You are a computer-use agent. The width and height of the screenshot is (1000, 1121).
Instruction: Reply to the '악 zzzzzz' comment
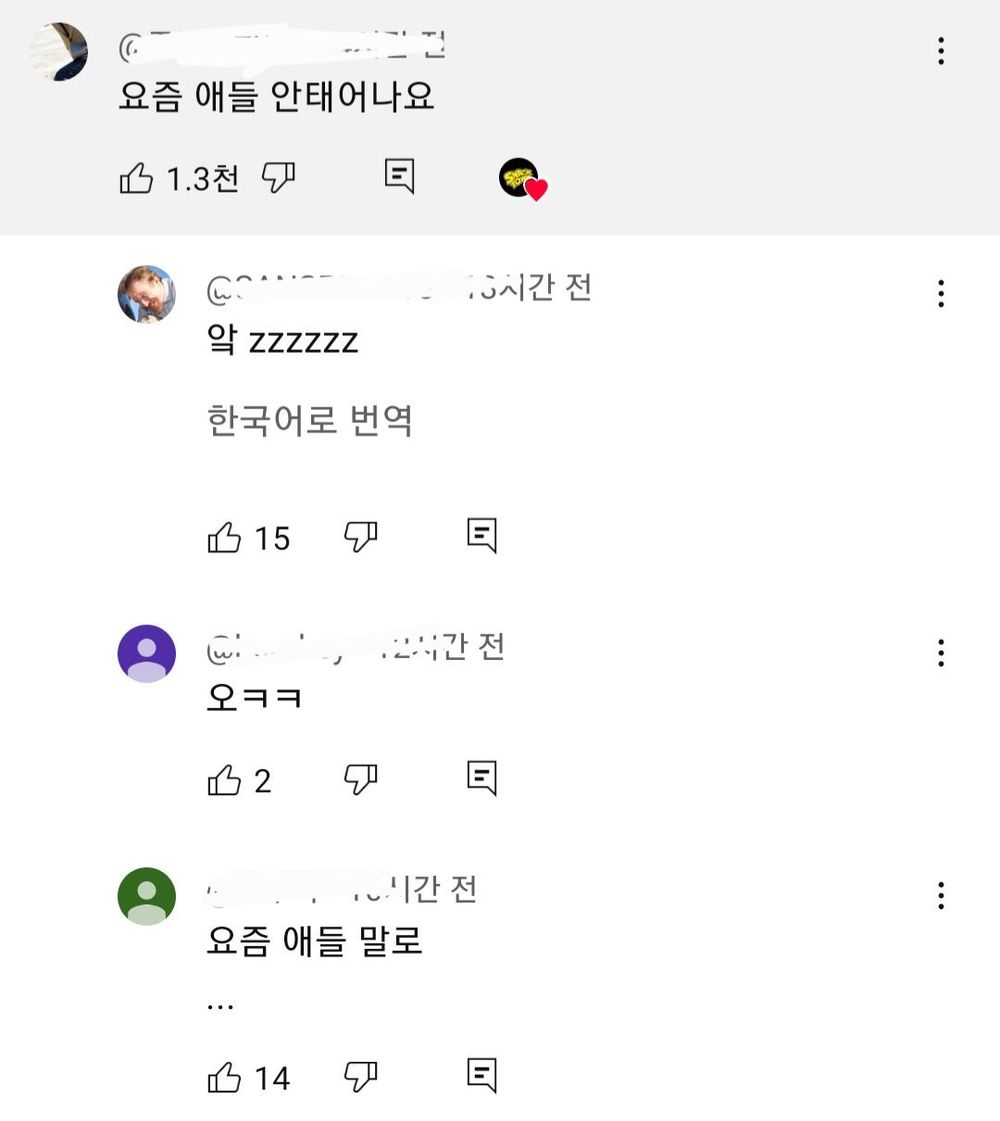tap(482, 536)
